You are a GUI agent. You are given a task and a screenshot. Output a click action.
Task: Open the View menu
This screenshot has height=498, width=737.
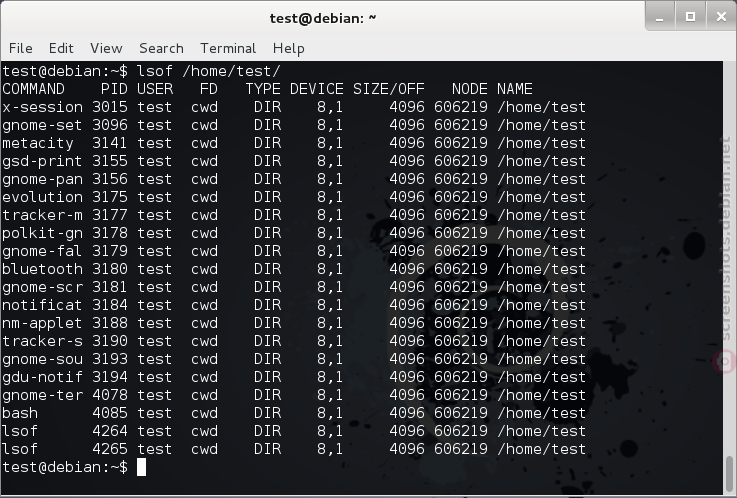[x=106, y=48]
